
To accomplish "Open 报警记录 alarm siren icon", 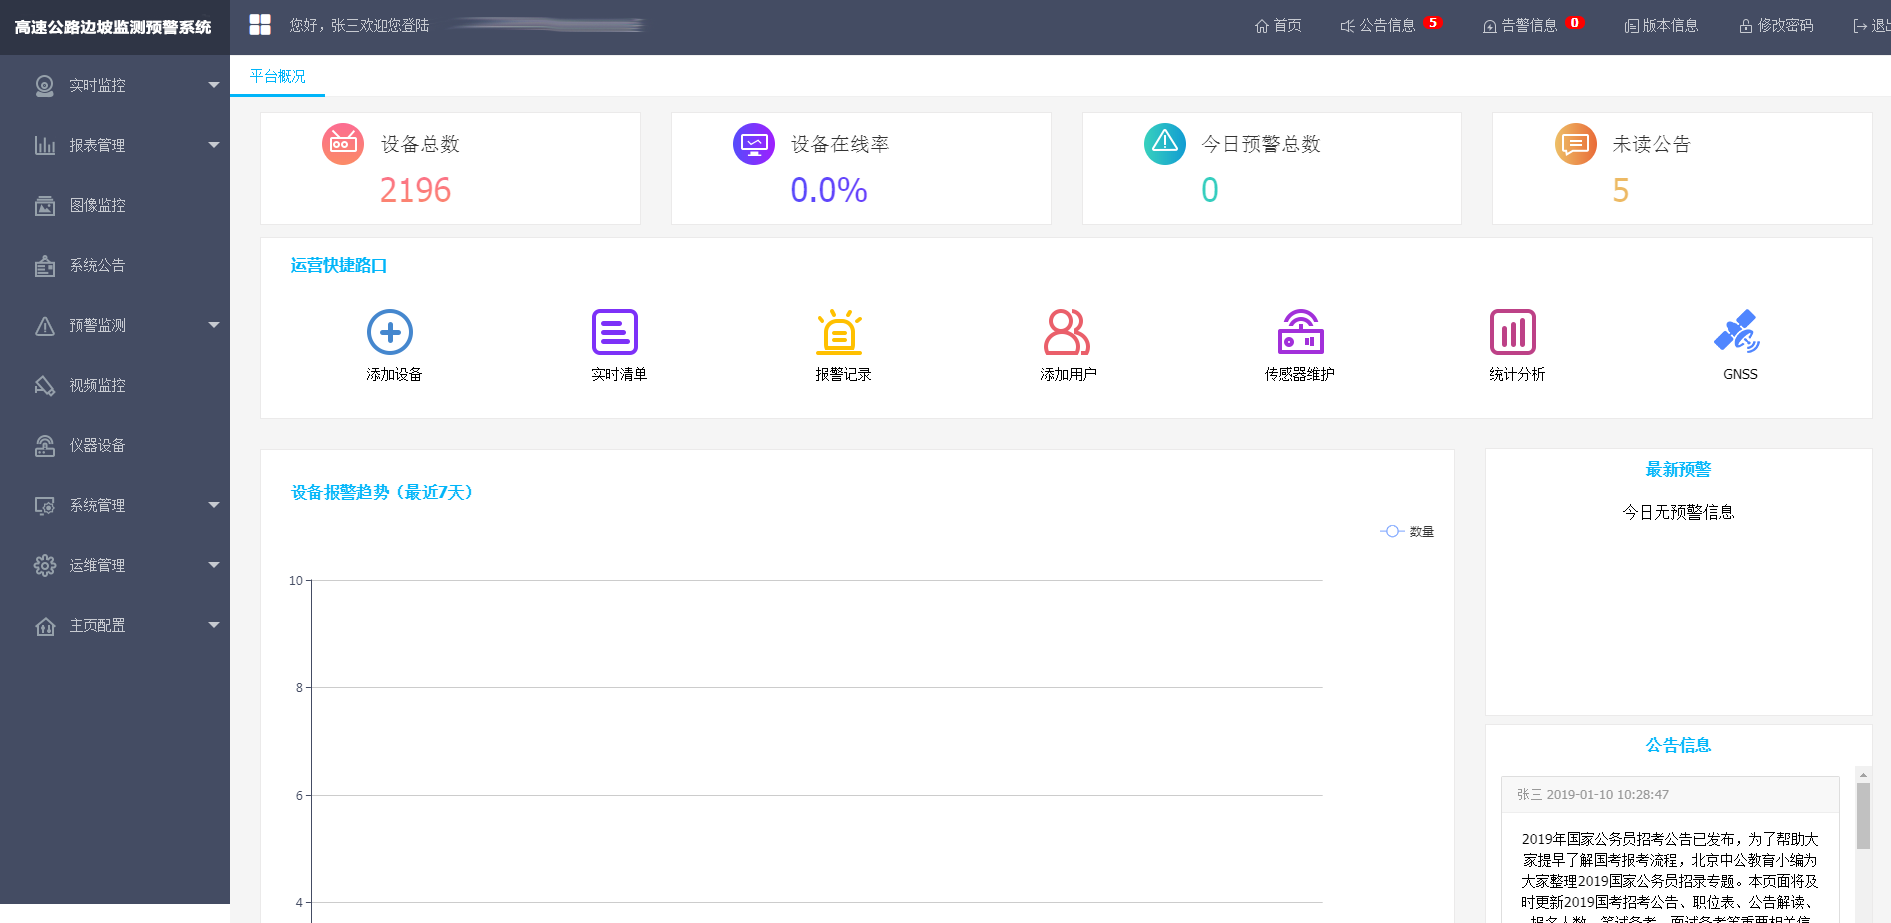I will (839, 333).
